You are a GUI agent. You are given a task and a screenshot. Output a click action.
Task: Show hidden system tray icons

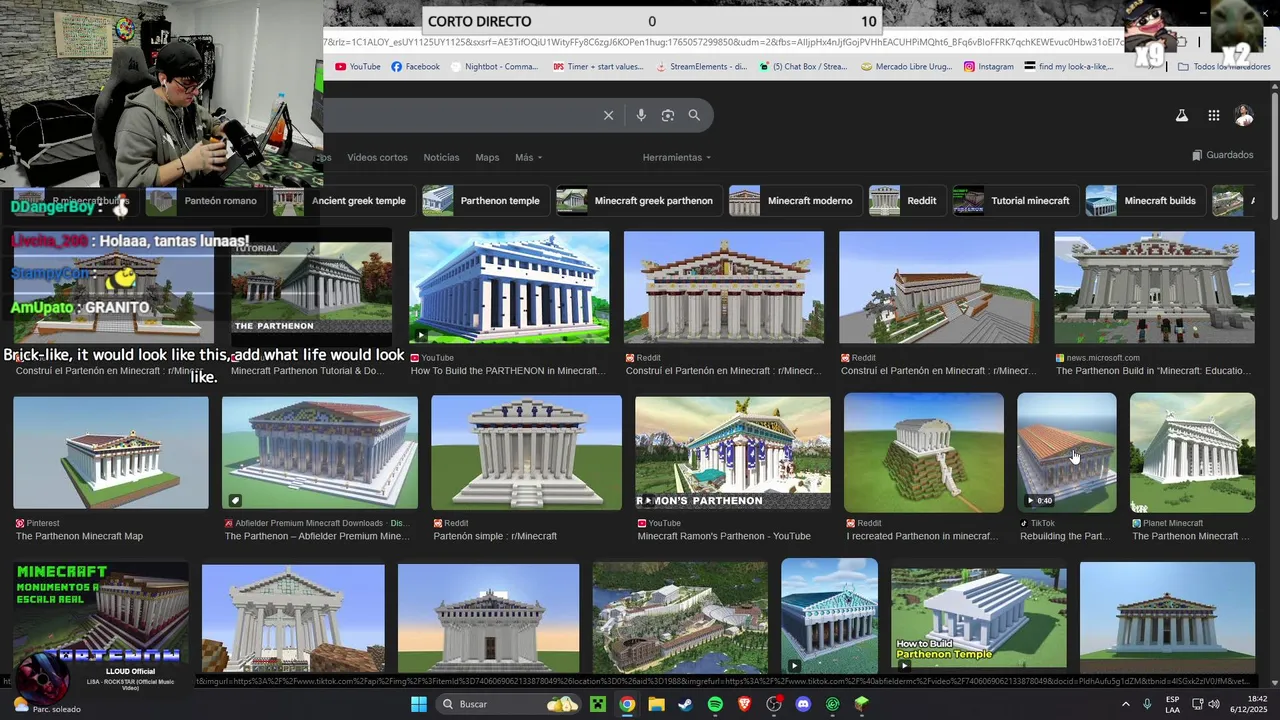coord(1125,704)
